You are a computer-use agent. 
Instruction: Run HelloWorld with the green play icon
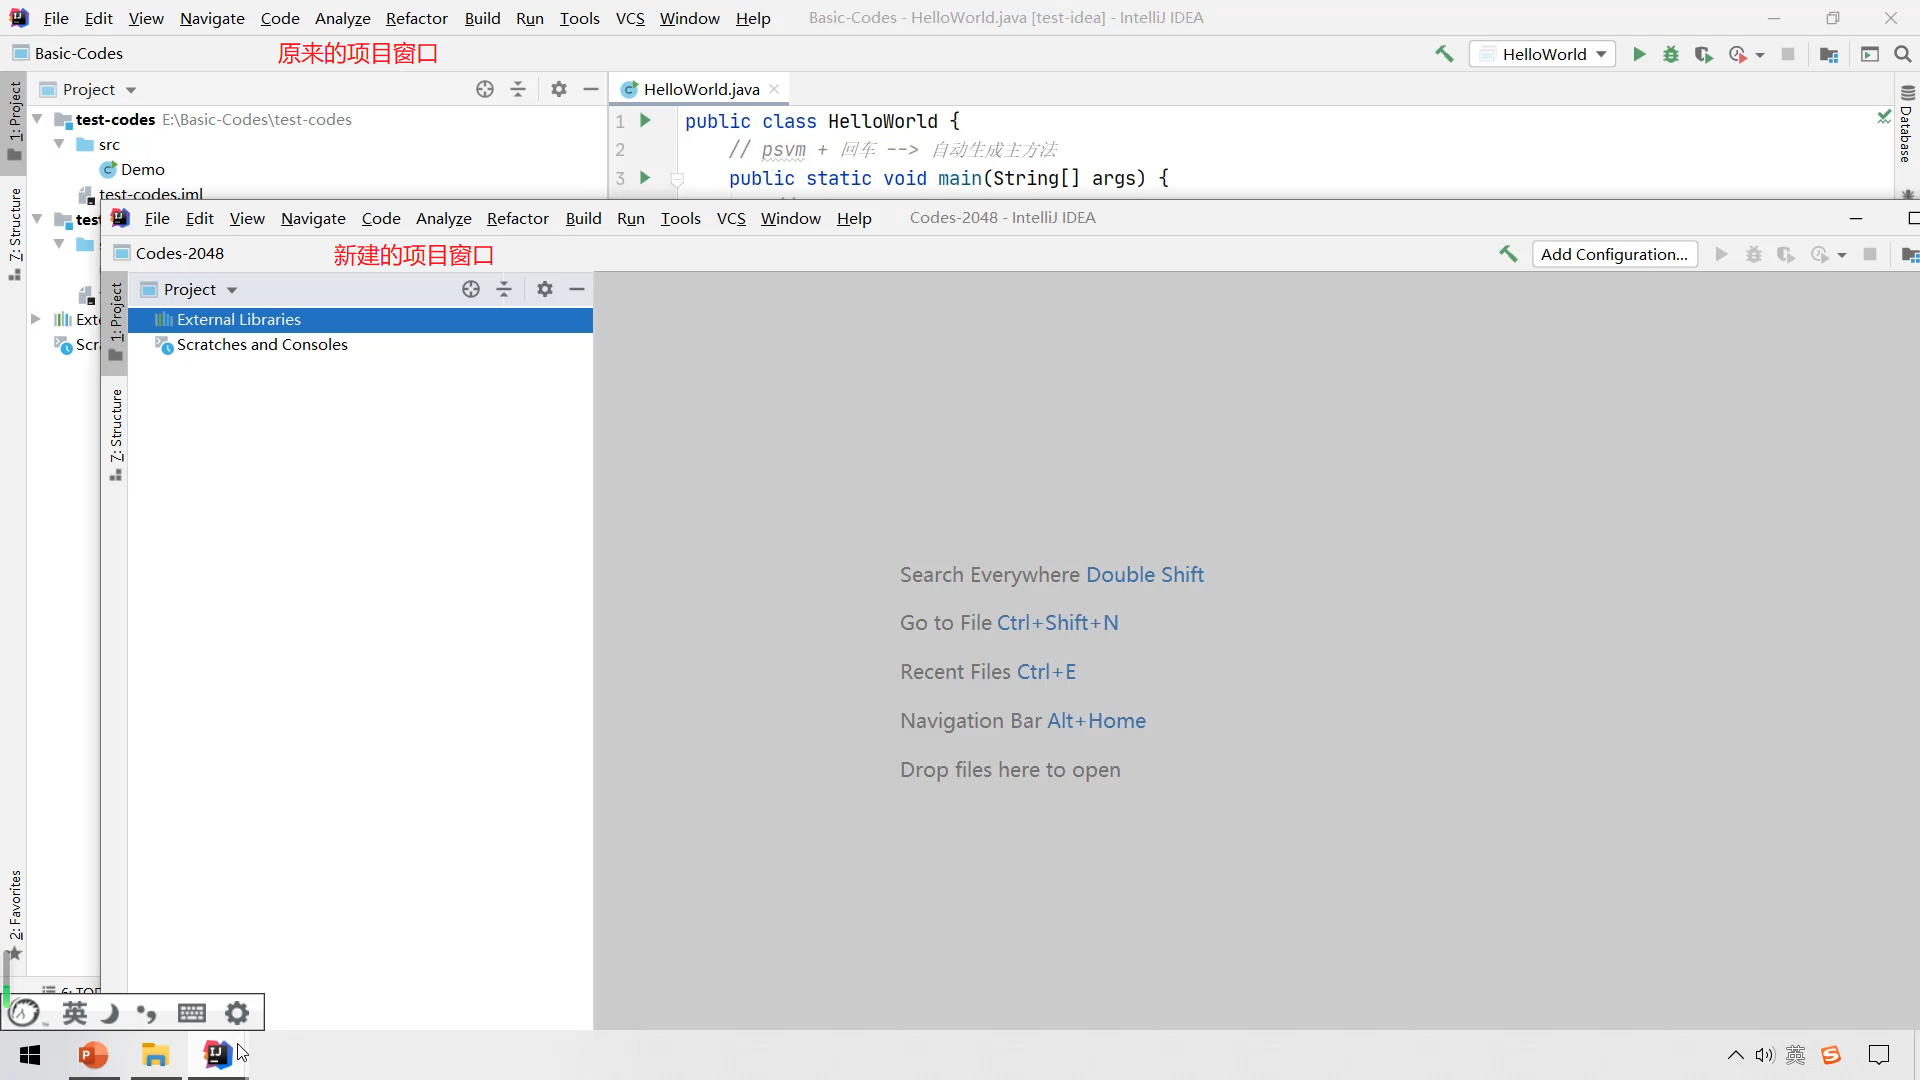[1639, 54]
